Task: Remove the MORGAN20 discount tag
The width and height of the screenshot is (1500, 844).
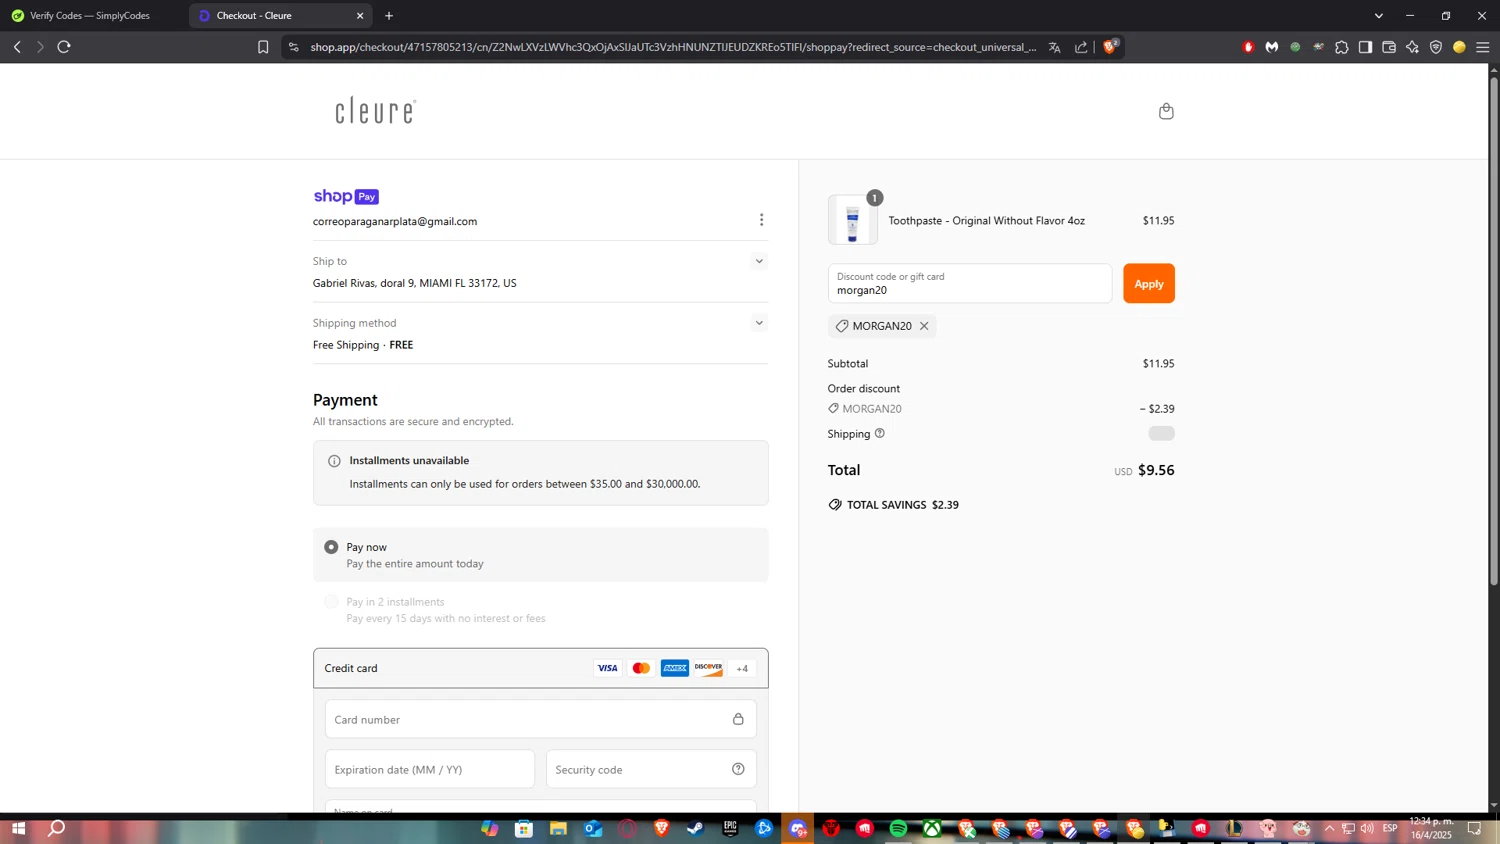Action: tap(924, 326)
